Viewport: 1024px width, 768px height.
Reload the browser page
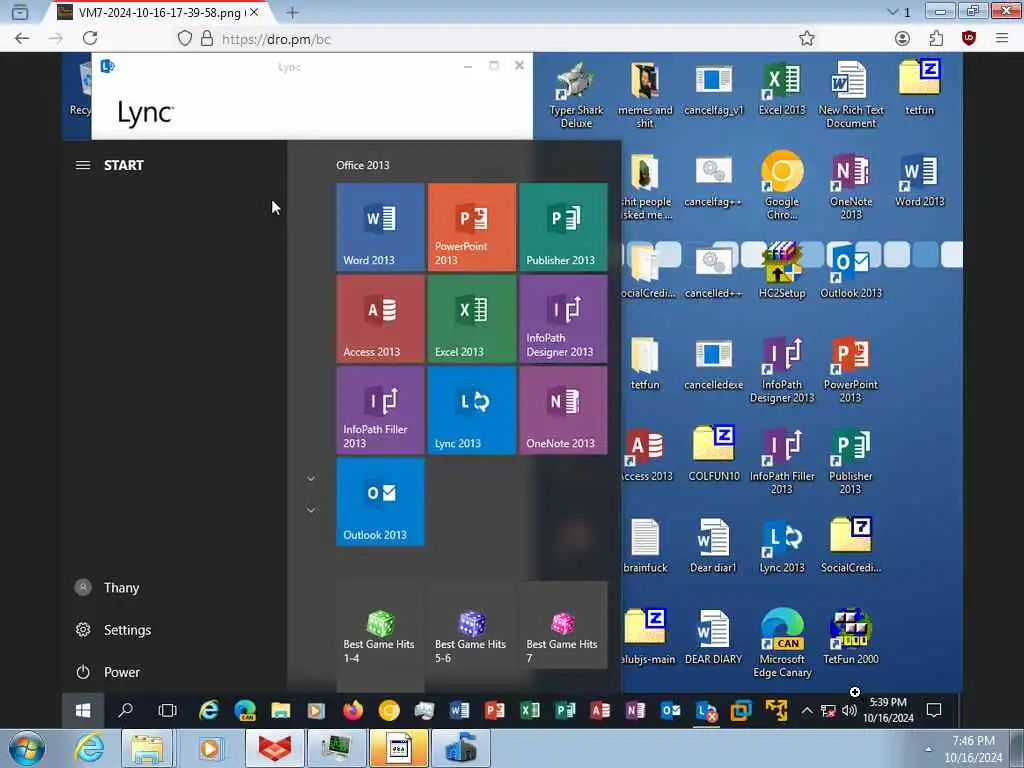[90, 39]
